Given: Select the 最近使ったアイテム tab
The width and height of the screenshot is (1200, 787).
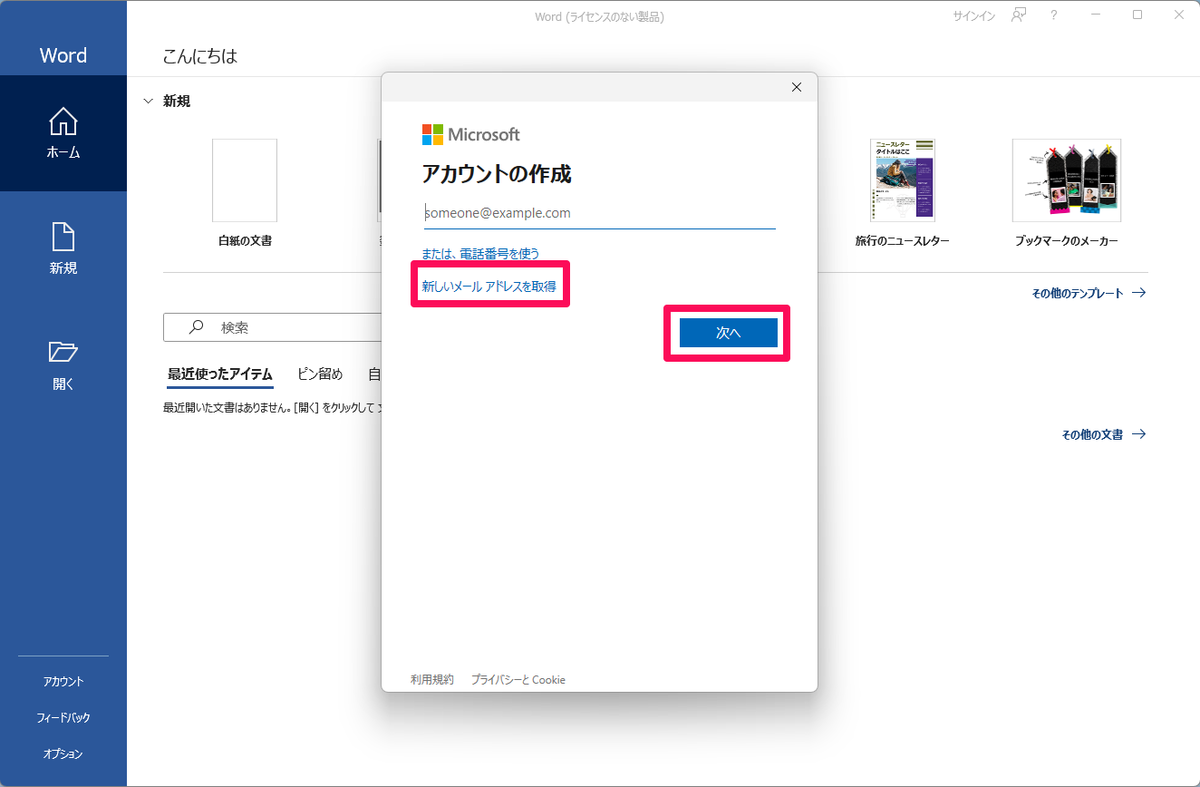Looking at the screenshot, I should tap(220, 374).
